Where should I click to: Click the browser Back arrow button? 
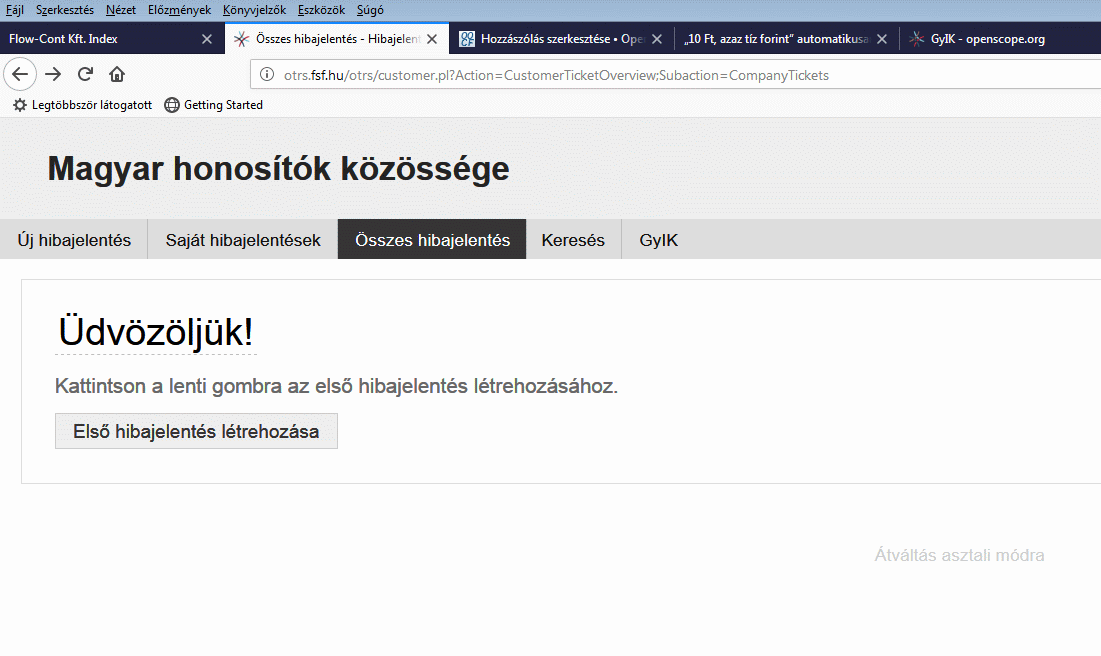20,74
